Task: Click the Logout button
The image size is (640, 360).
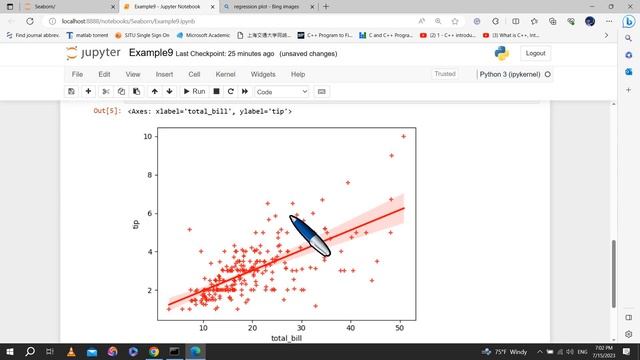Action: (x=535, y=53)
